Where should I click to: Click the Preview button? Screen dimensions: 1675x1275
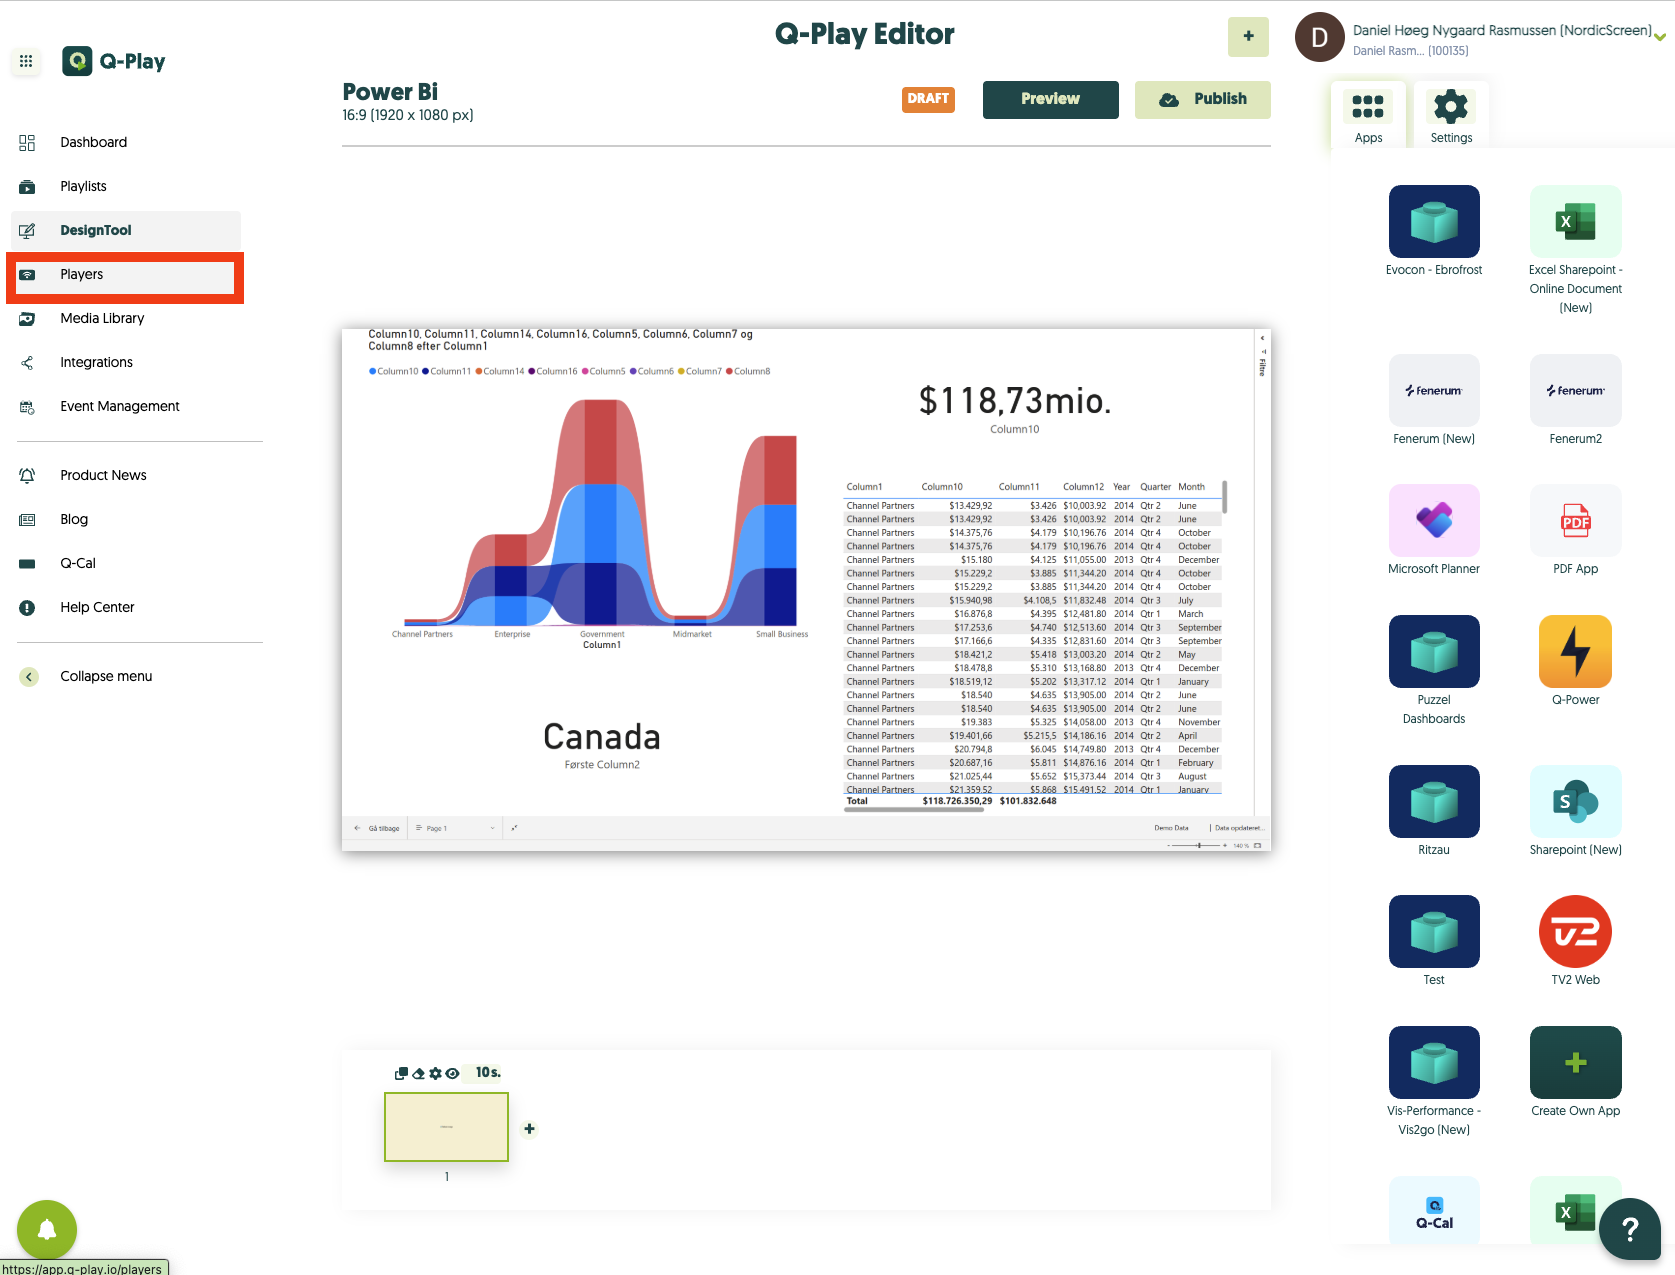[1050, 99]
